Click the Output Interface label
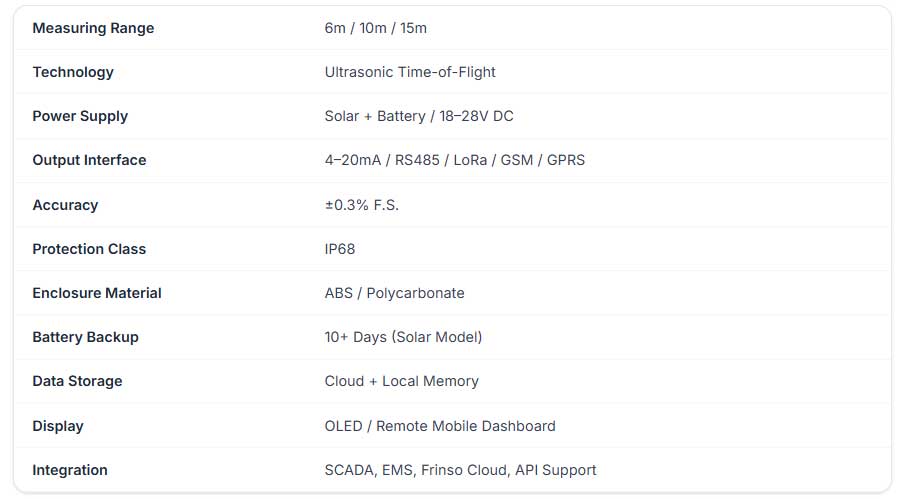This screenshot has height=499, width=903. (89, 160)
